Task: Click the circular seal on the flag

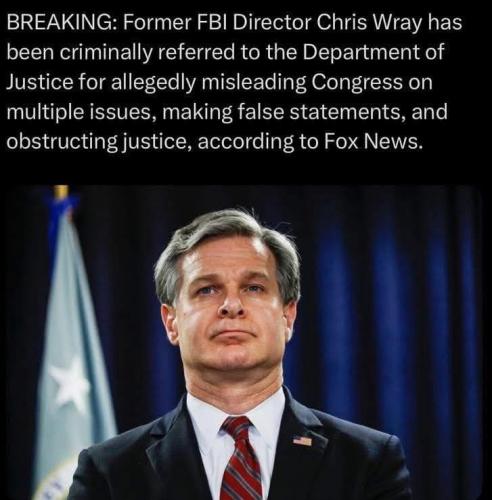Action: [x=58, y=482]
